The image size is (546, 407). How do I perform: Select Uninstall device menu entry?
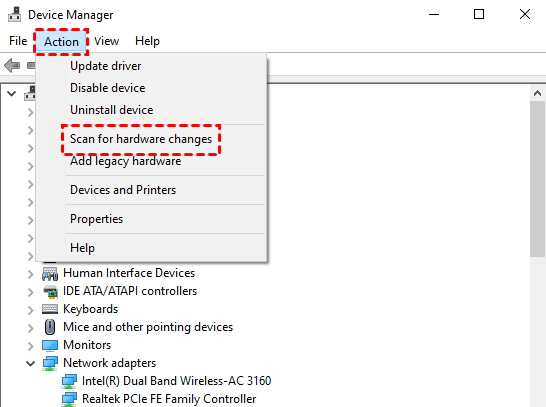(111, 110)
